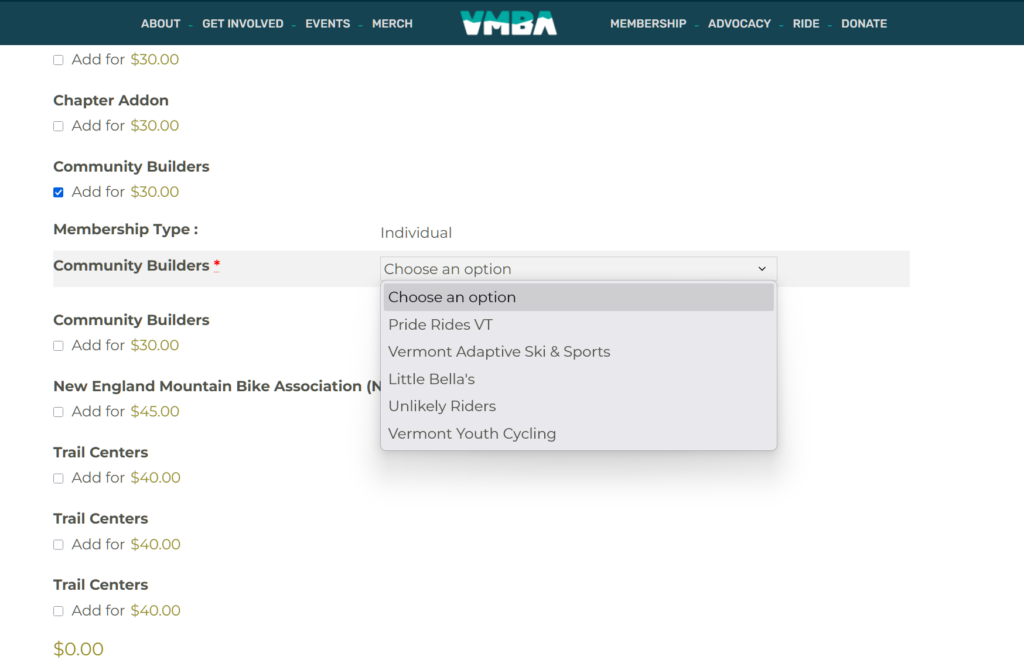
Task: Navigate to the ADVOCACY section
Action: [739, 24]
